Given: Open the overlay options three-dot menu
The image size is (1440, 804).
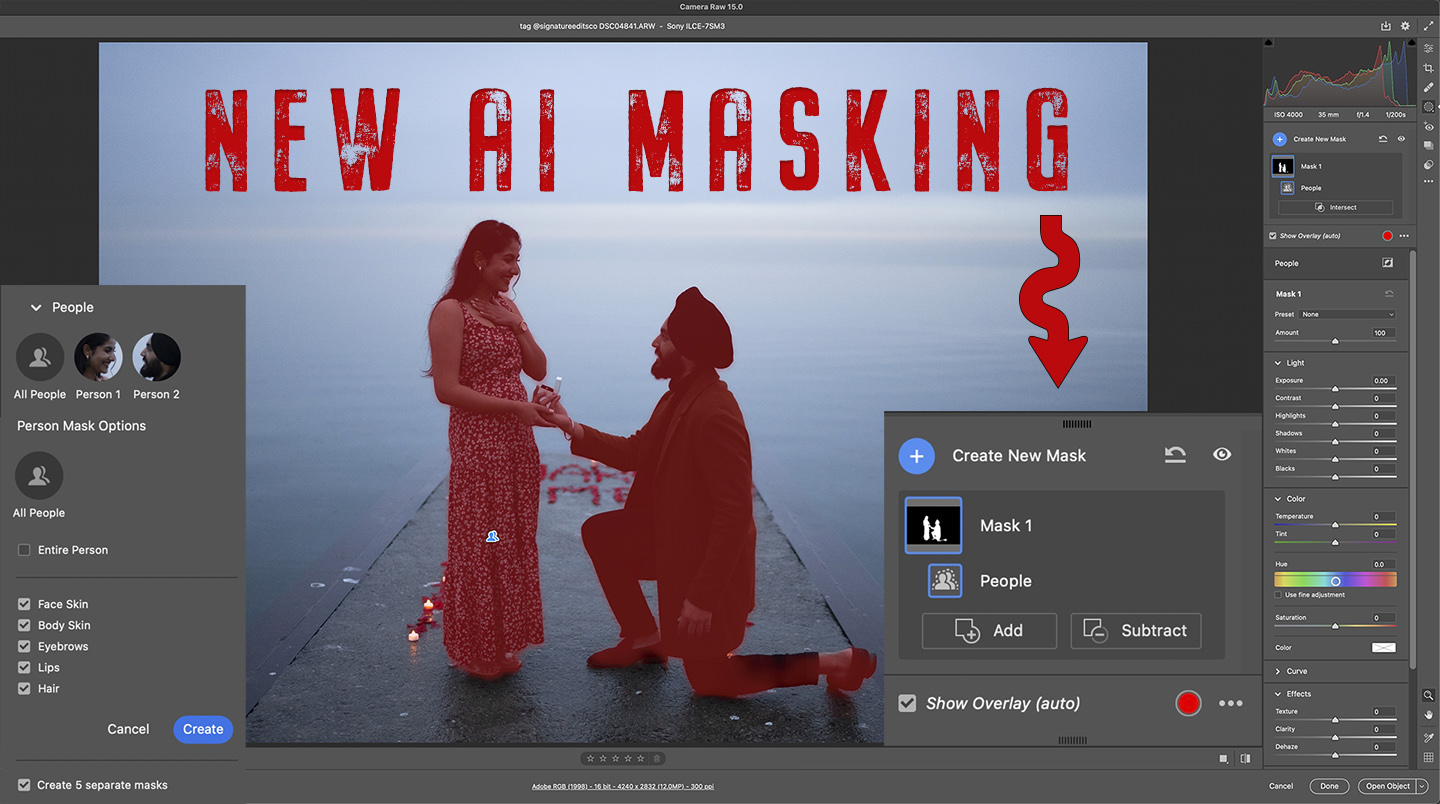Looking at the screenshot, I should (1228, 703).
